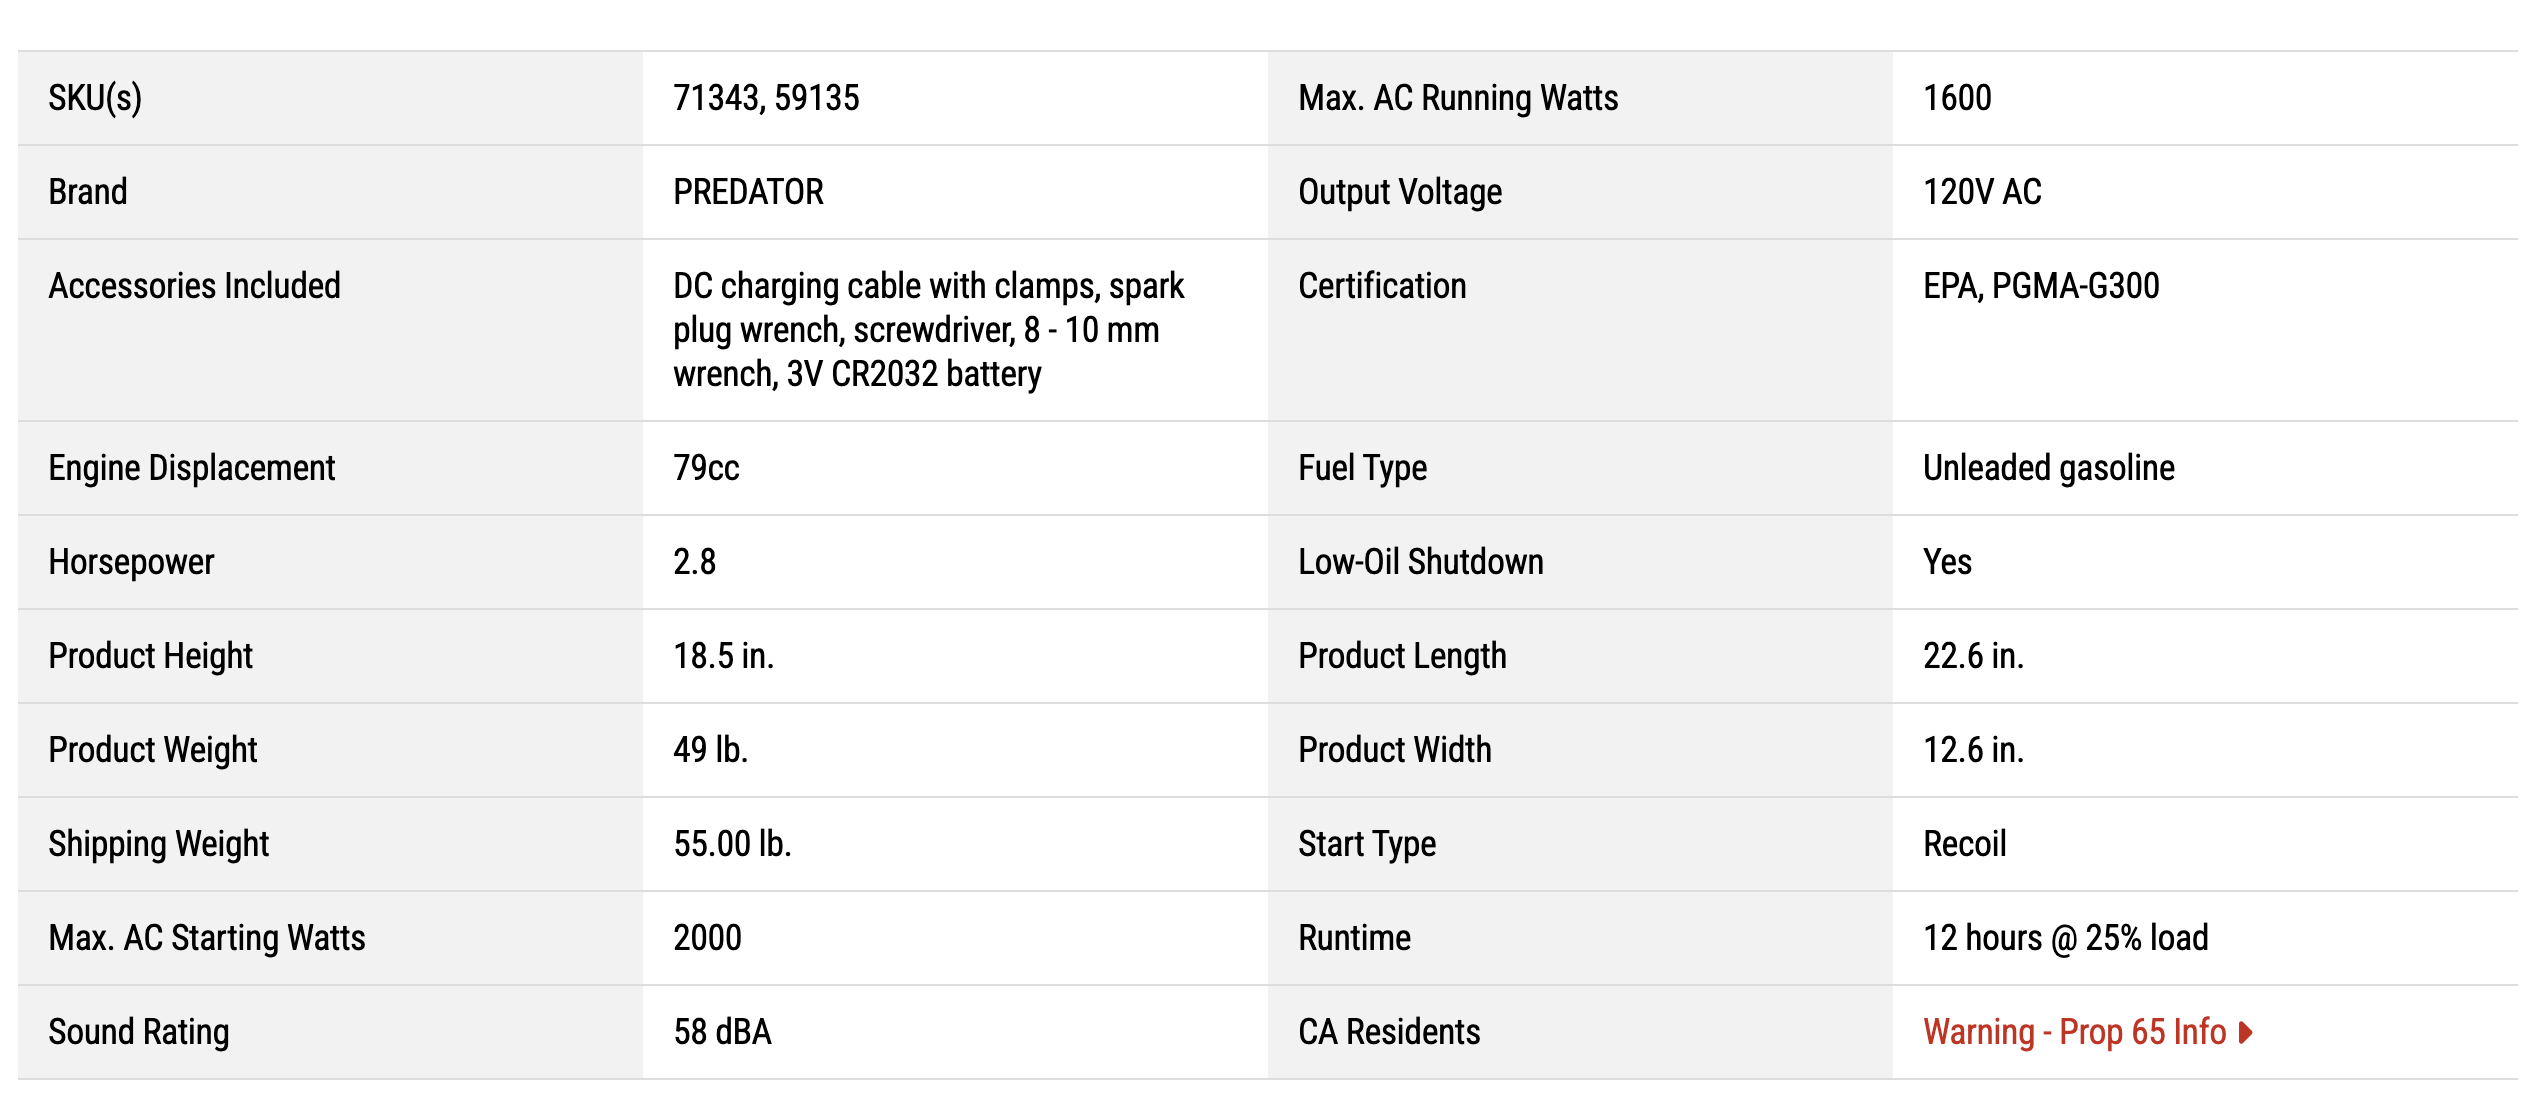This screenshot has width=2544, height=1110.
Task: Click the Max. AC Running Watts value 1600
Action: point(1957,98)
